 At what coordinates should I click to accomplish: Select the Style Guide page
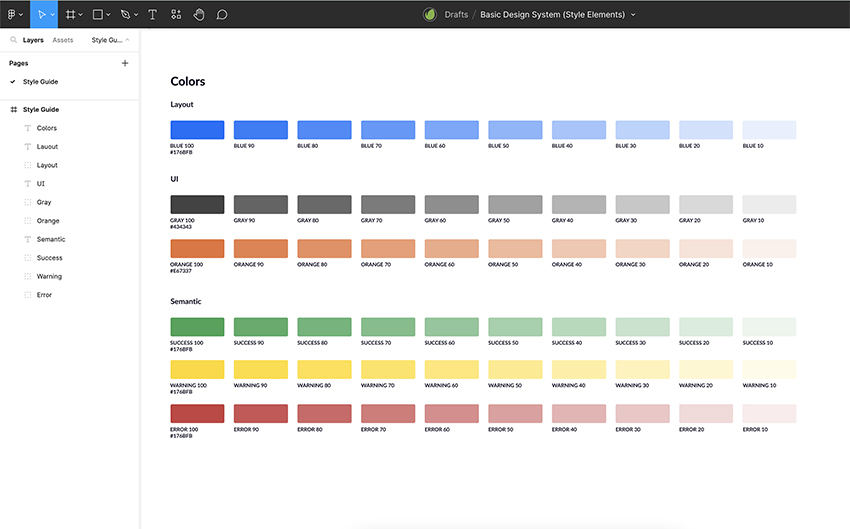tap(40, 82)
